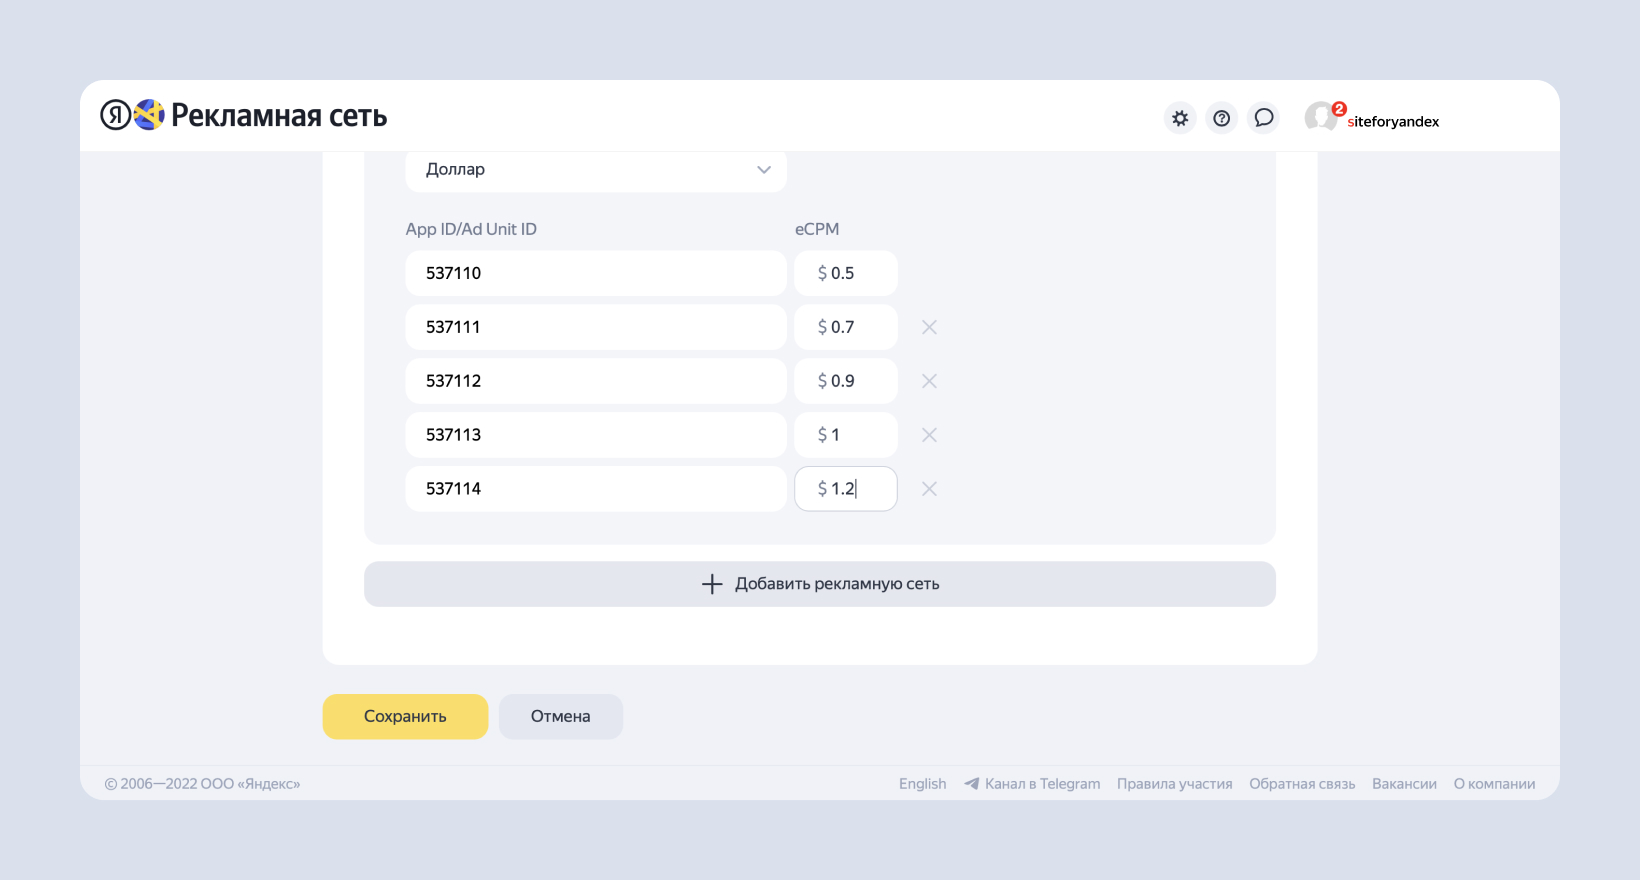Delete the 537112 ad unit row
This screenshot has height=880, width=1640.
(x=929, y=381)
